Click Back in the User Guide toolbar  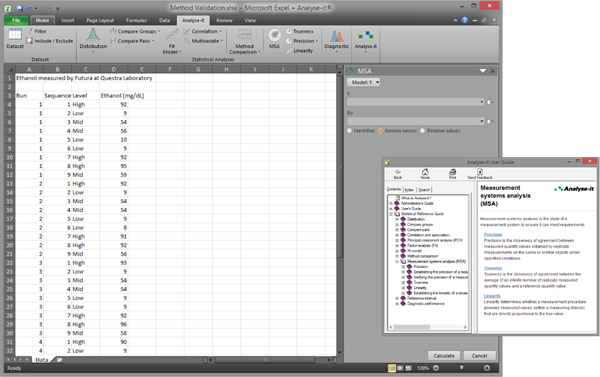click(398, 174)
